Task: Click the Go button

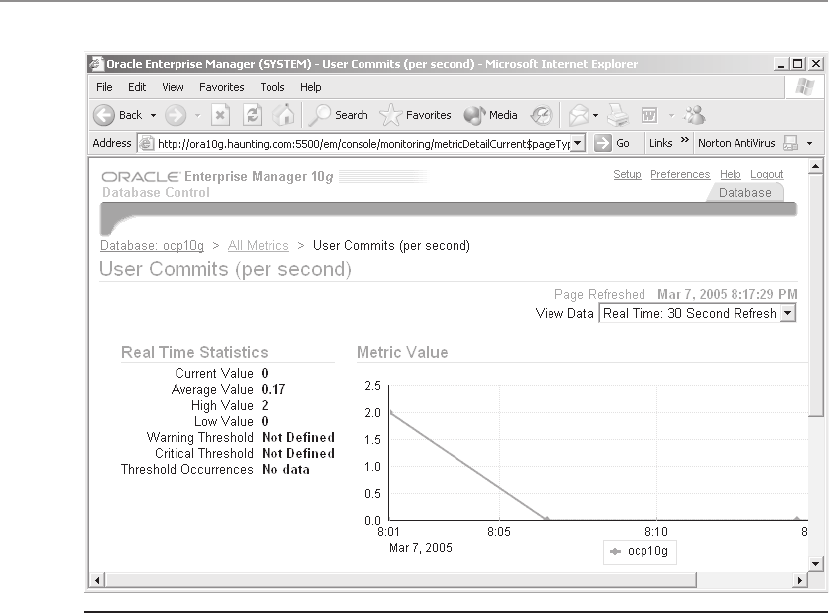Action: pos(612,143)
